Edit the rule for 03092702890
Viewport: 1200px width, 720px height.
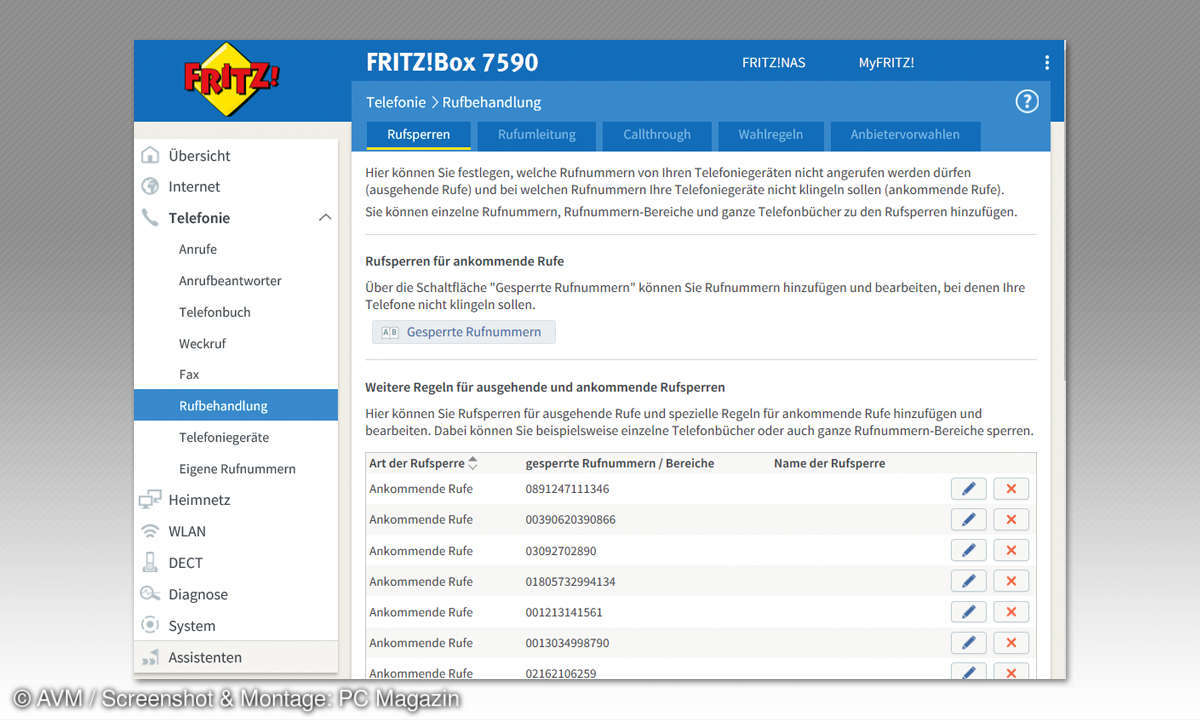[x=968, y=550]
